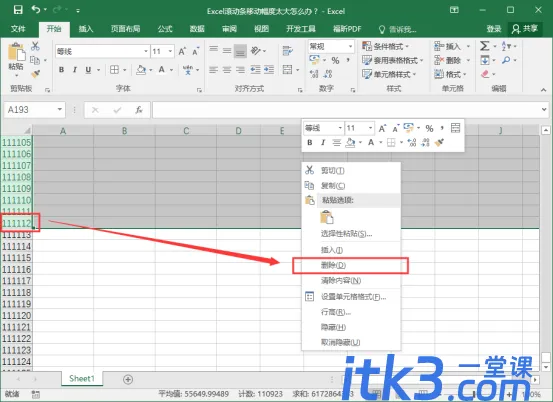The width and height of the screenshot is (553, 402).
Task: Switch to the Data tab
Action: (x=197, y=29)
